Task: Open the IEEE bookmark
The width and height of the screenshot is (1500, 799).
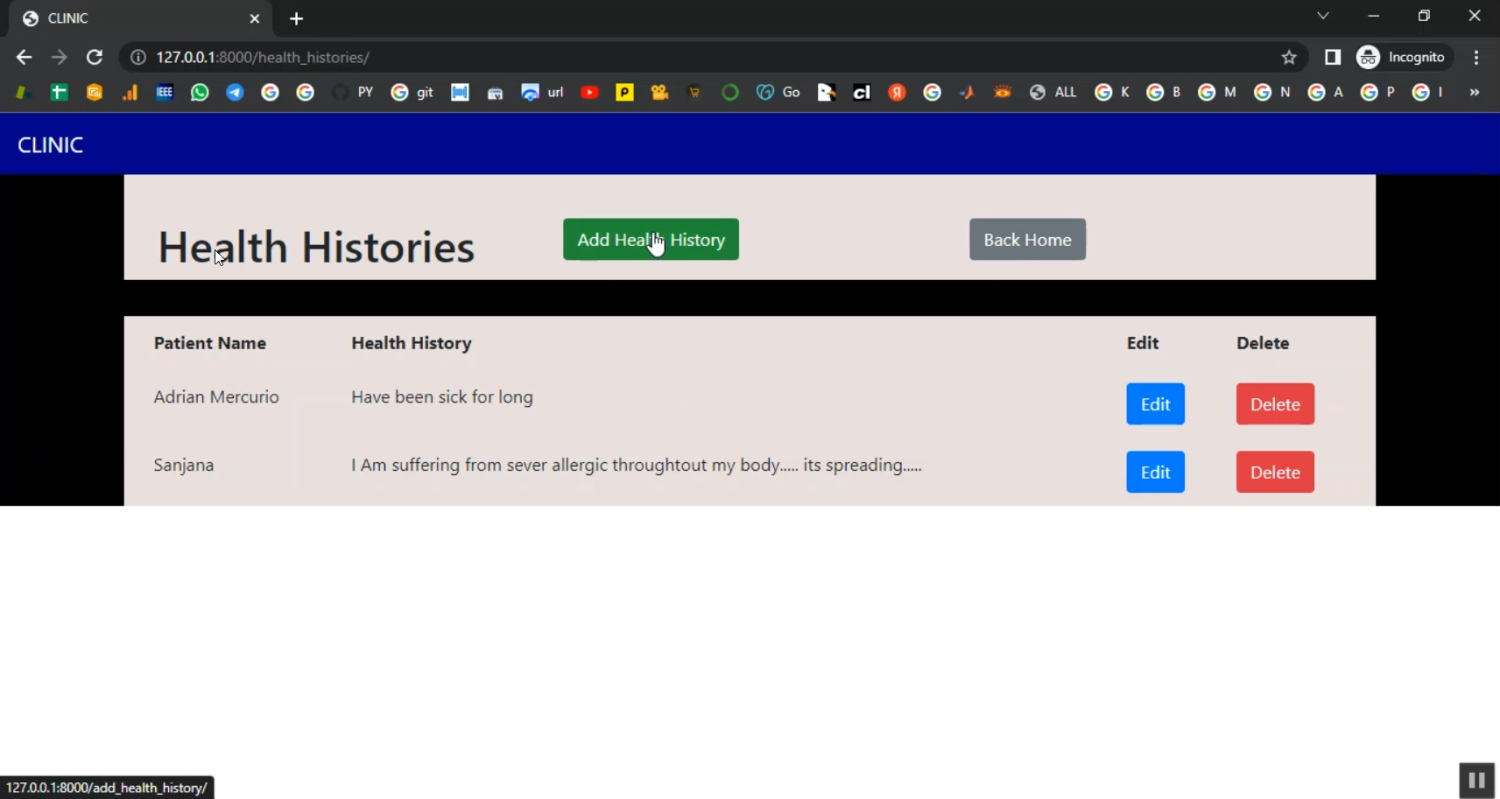Action: click(165, 92)
